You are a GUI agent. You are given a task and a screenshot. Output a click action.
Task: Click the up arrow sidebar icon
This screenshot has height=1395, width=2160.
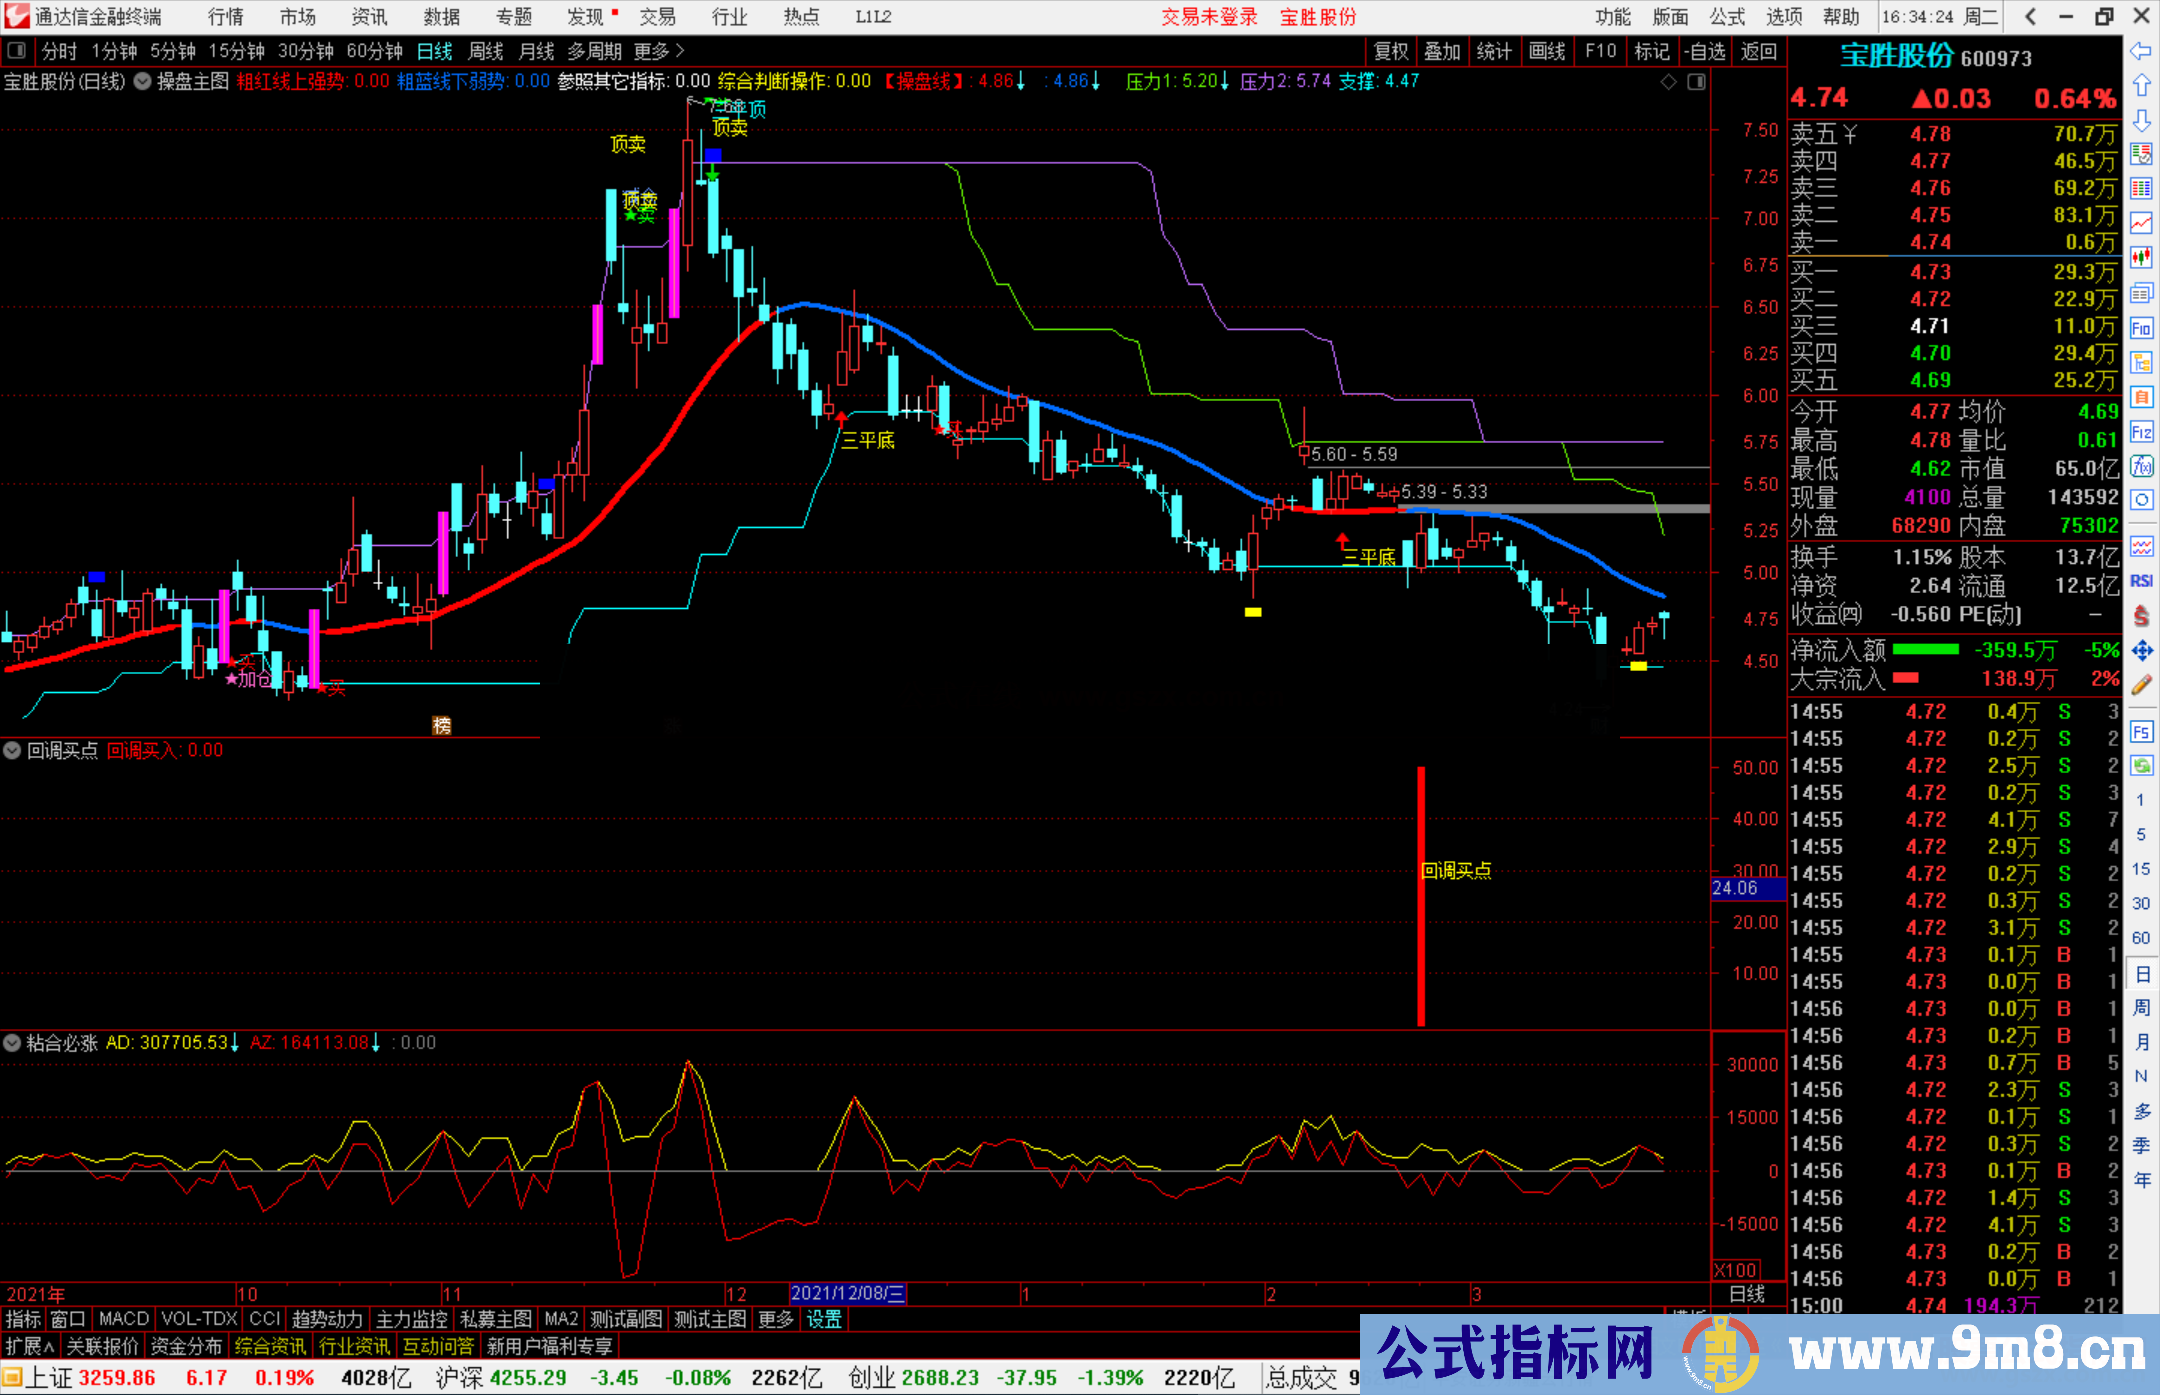point(2141,86)
